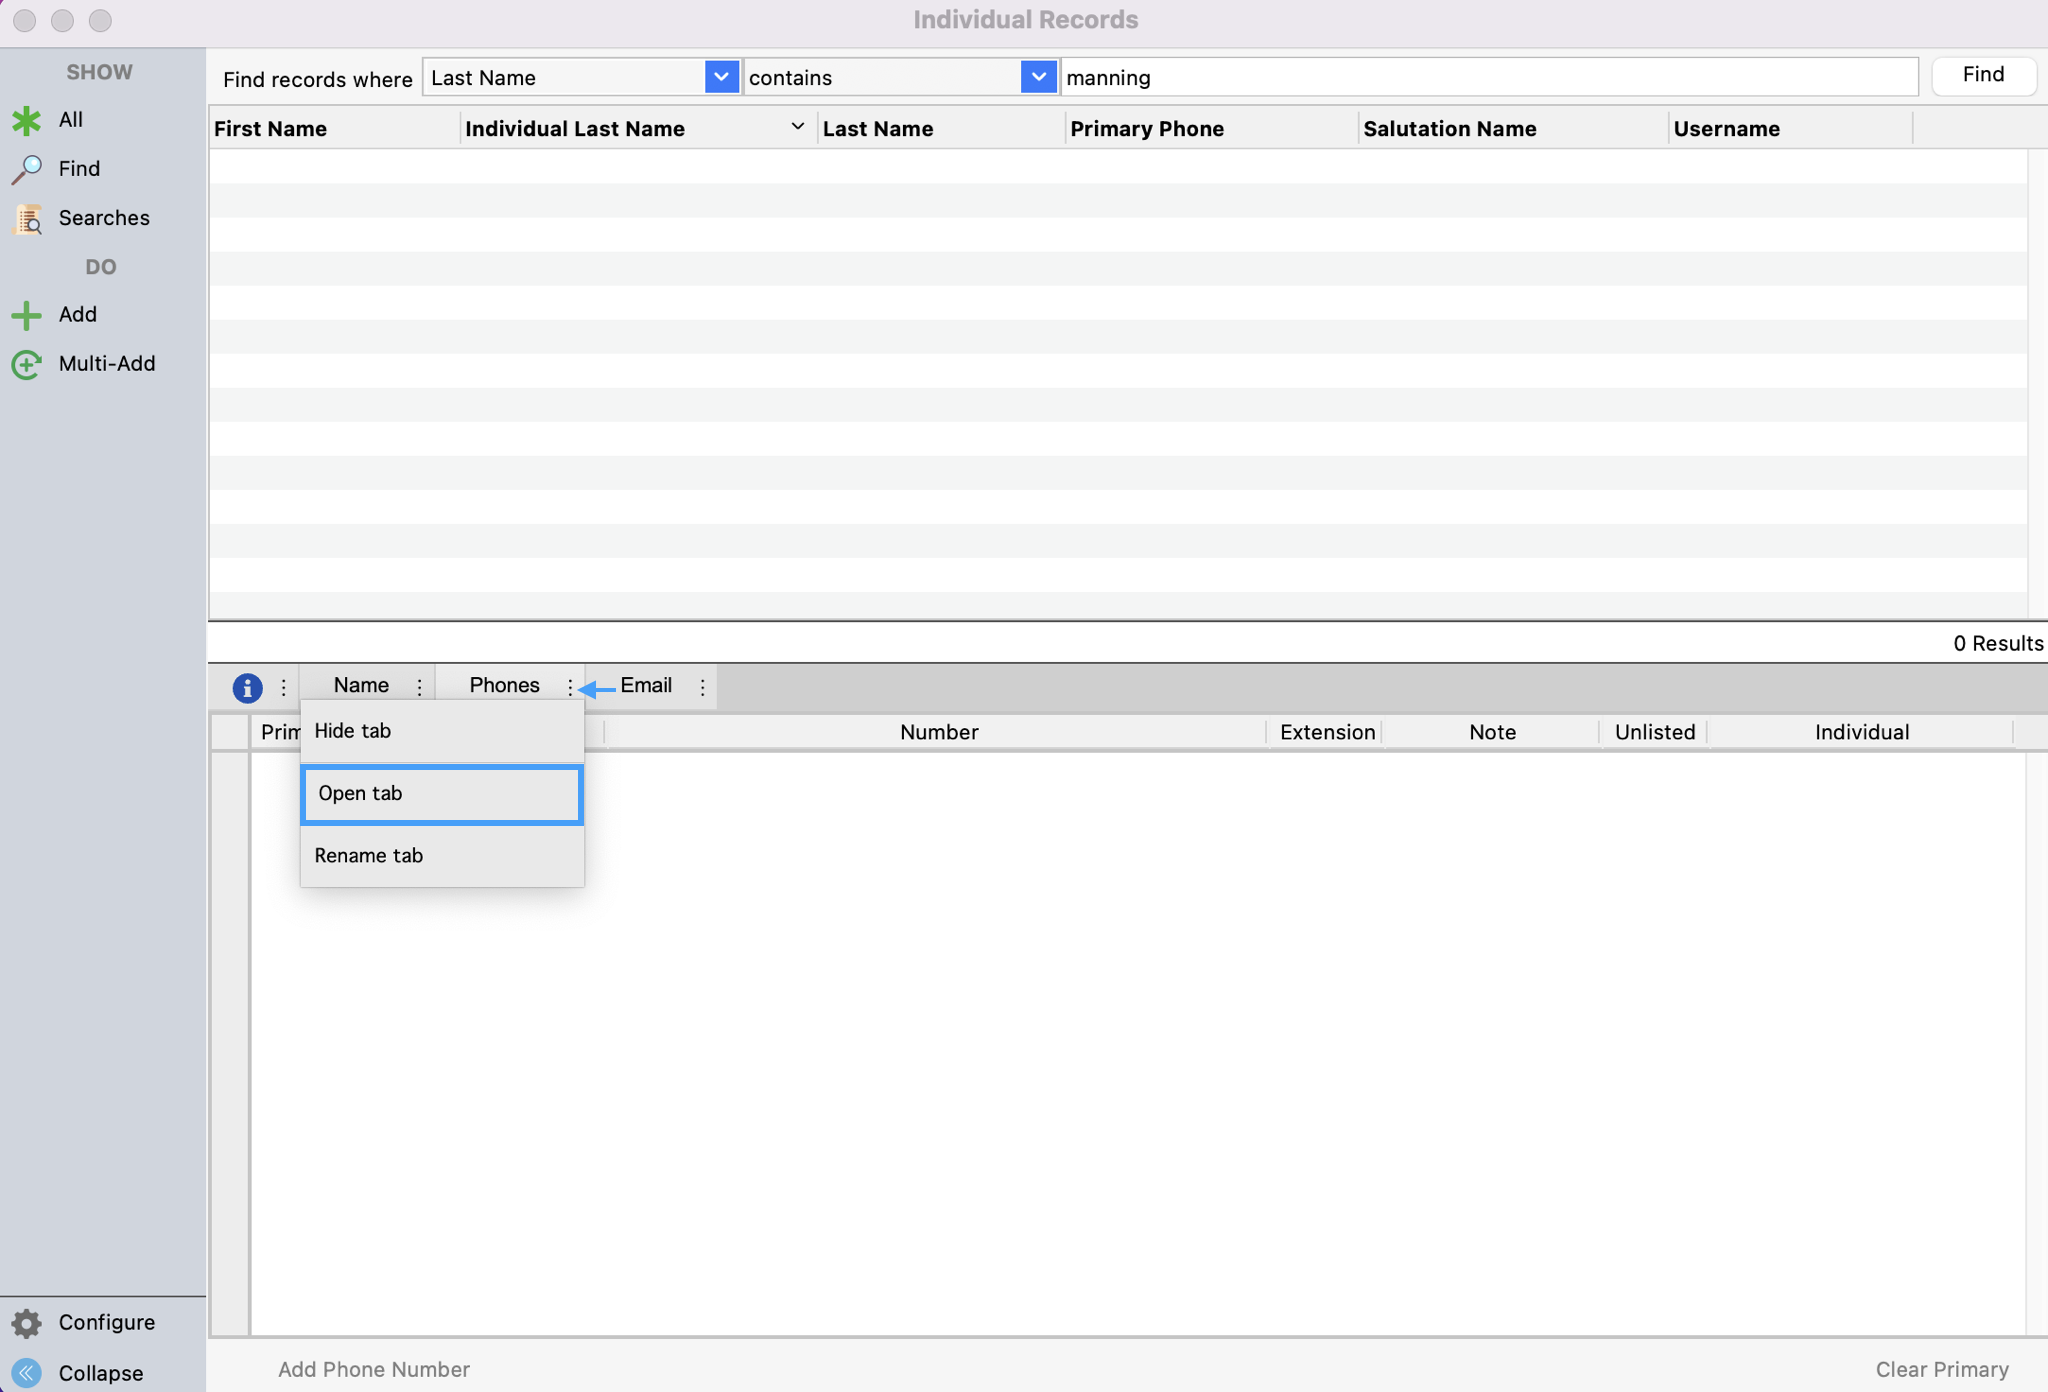The height and width of the screenshot is (1392, 2048).
Task: Click the magnifying glass Find icon
Action: 26,169
